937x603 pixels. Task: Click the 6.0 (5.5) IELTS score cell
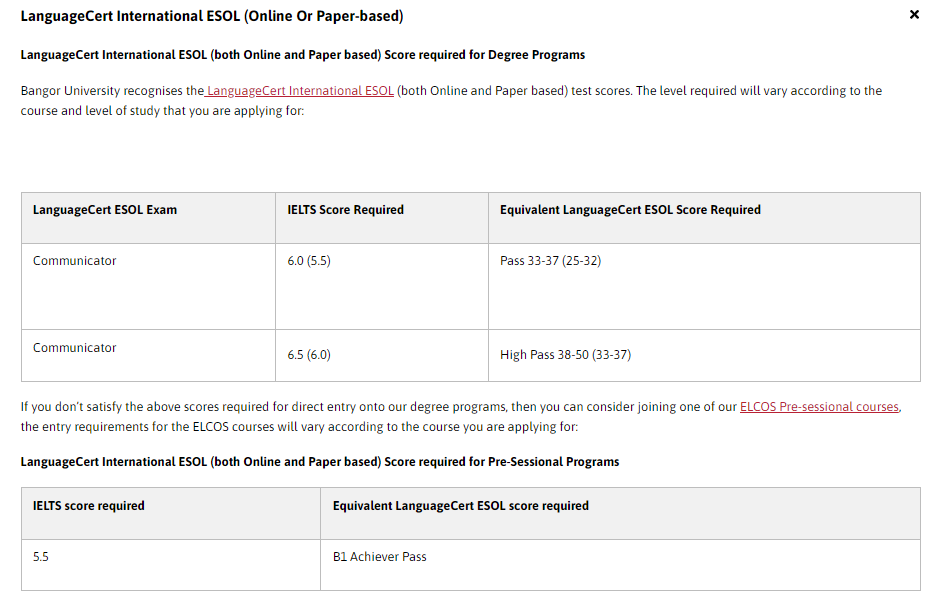coord(382,286)
